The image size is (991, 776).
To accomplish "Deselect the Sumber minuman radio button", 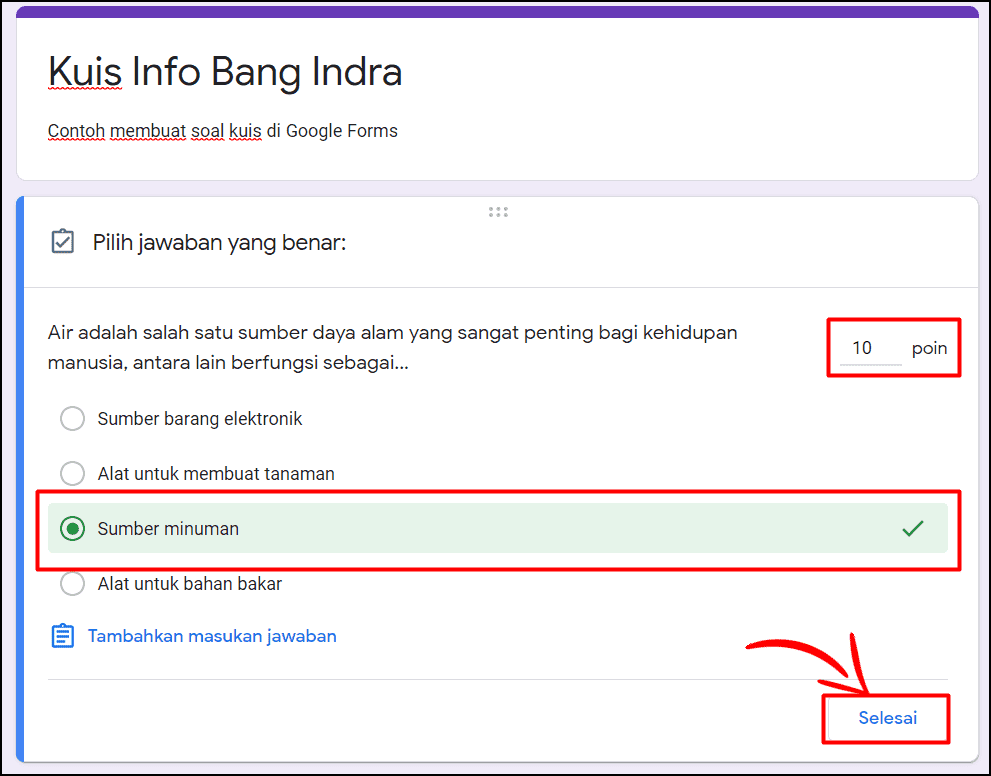I will click(x=72, y=528).
